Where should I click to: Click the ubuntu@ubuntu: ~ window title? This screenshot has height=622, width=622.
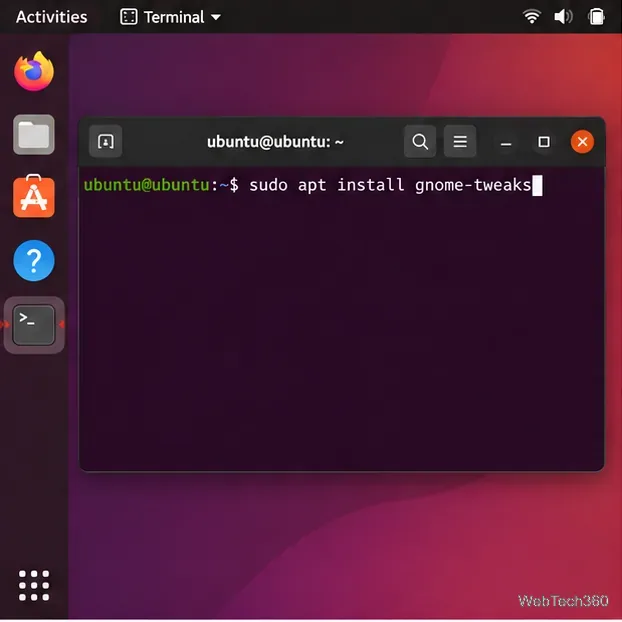[x=275, y=142]
